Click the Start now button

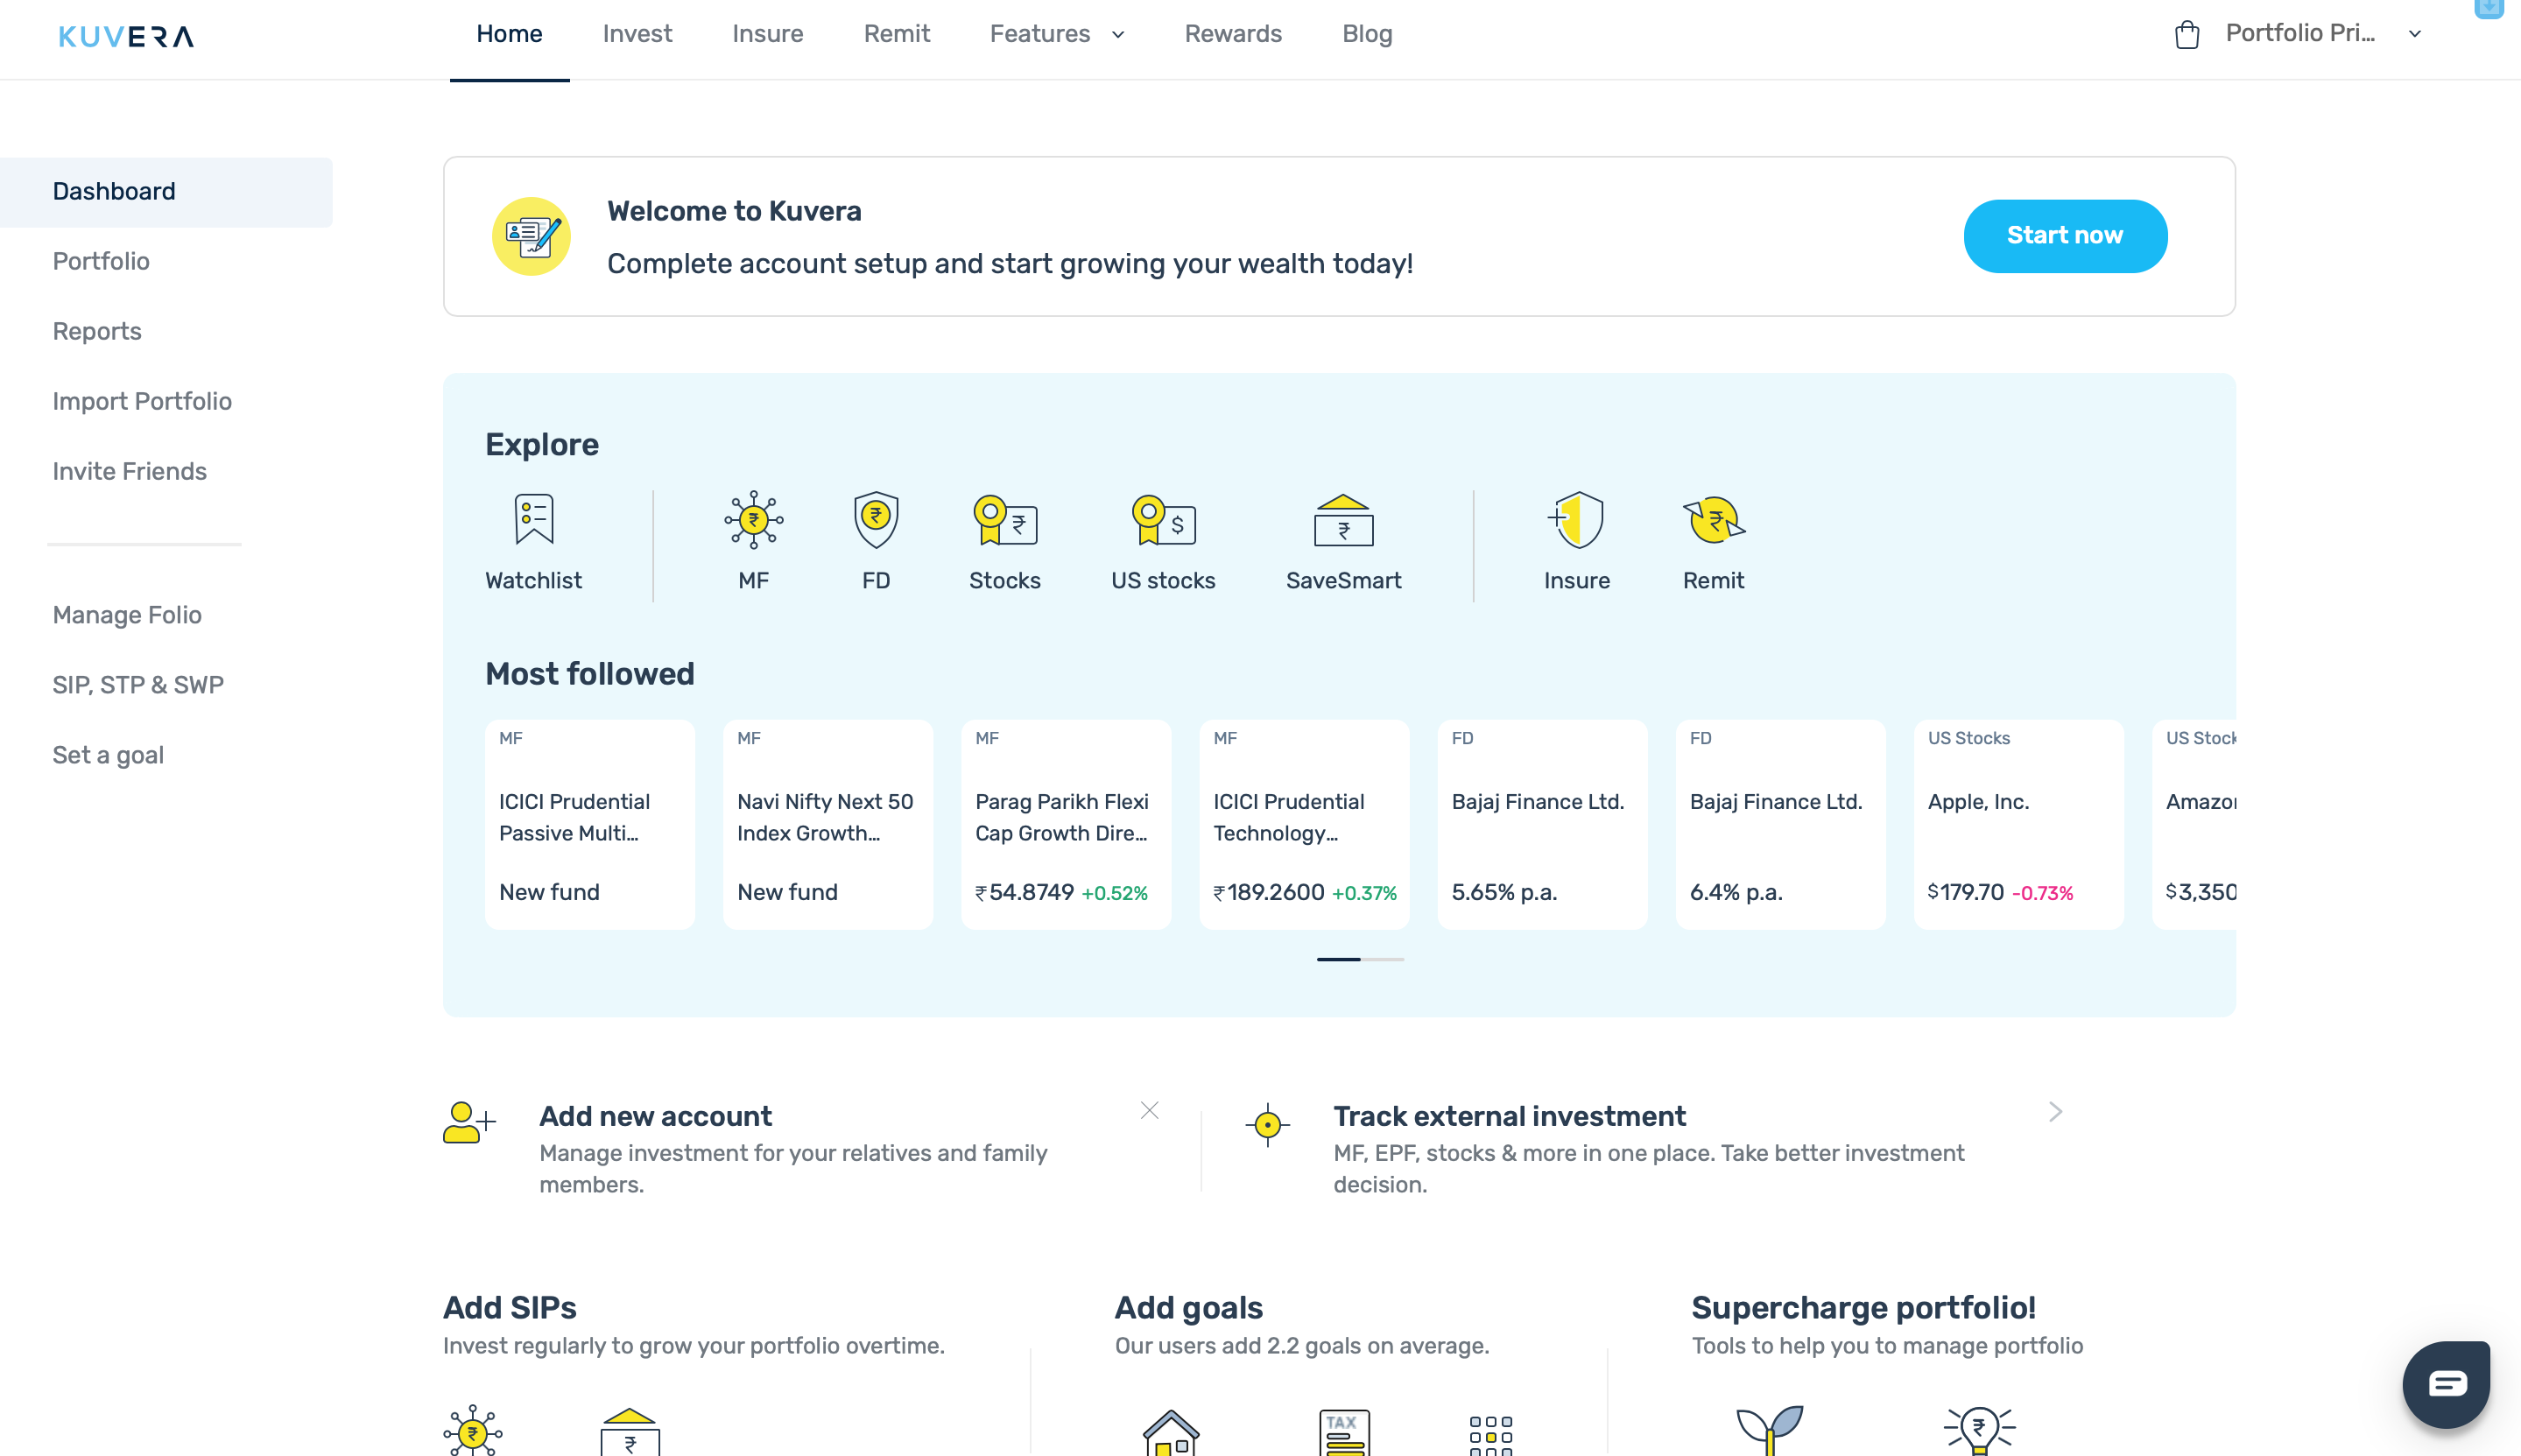tap(2065, 236)
